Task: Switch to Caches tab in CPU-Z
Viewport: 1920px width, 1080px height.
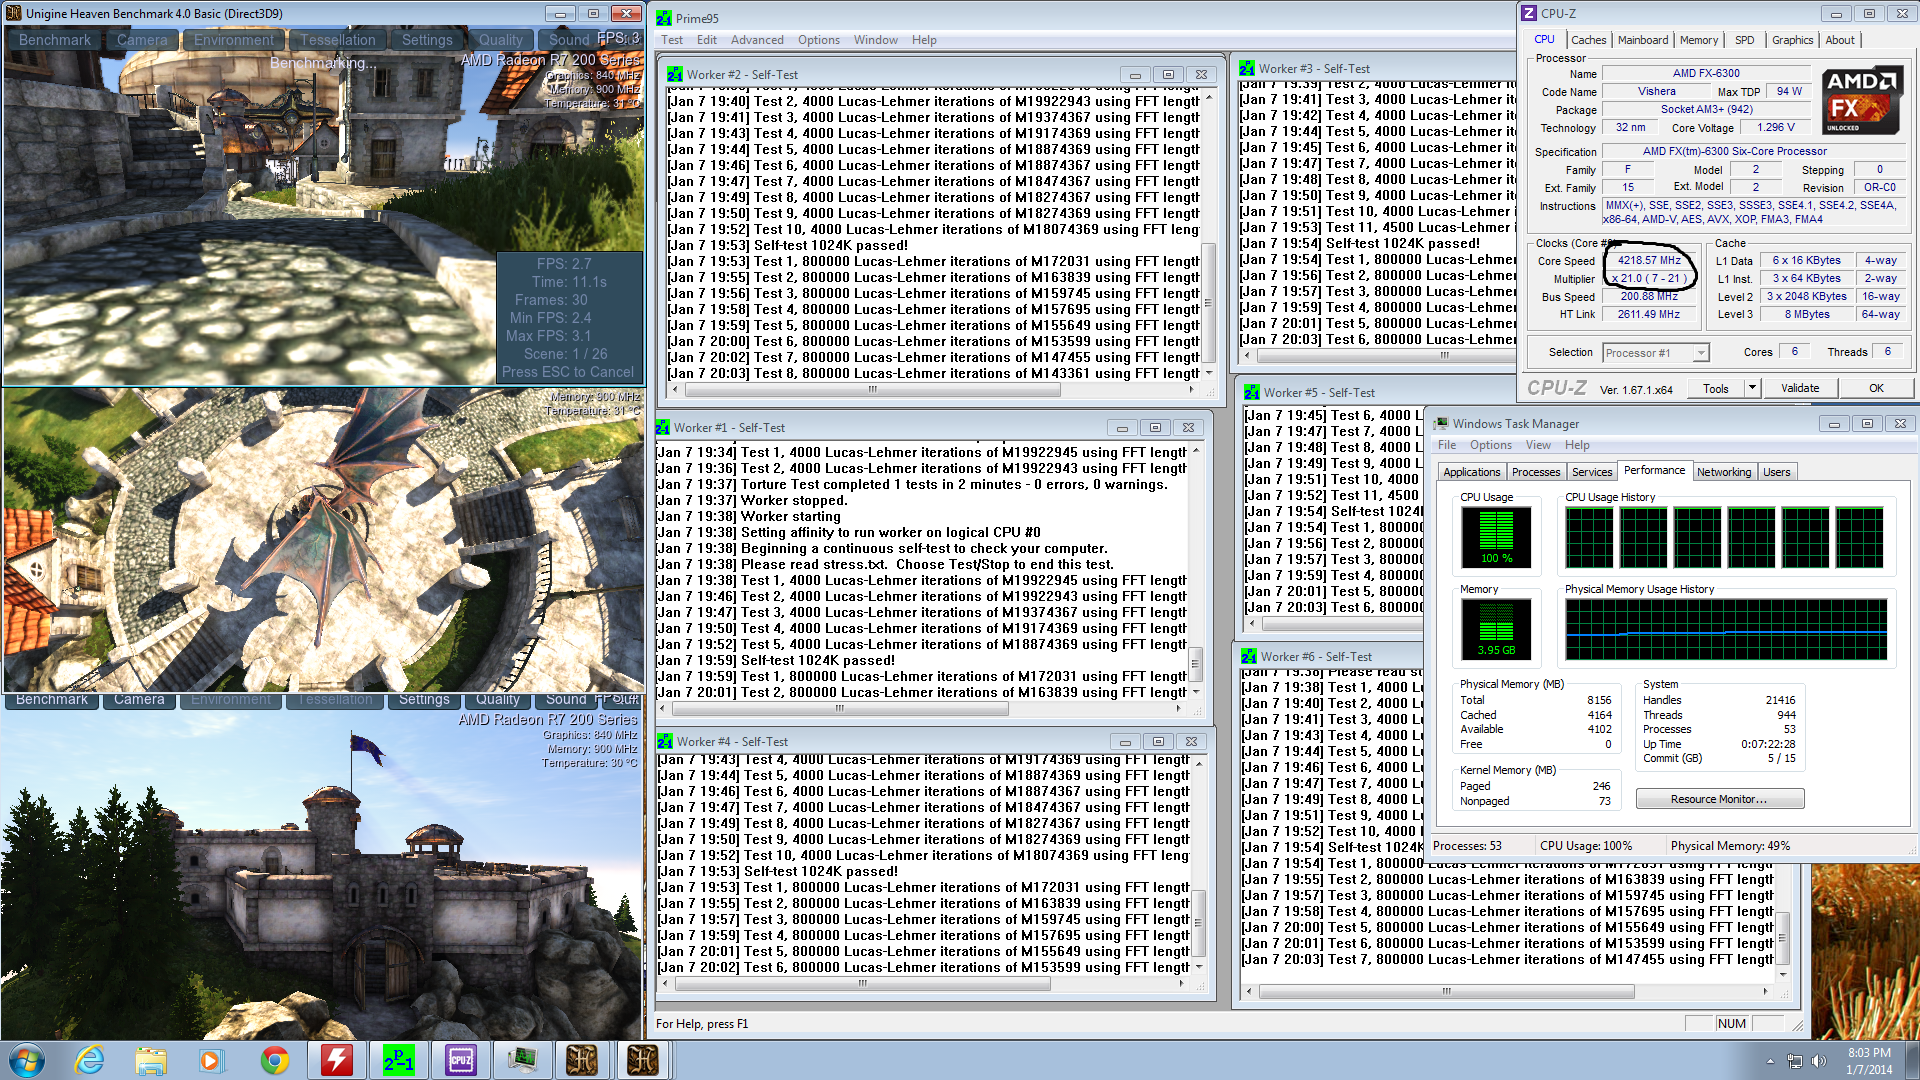Action: 1588,40
